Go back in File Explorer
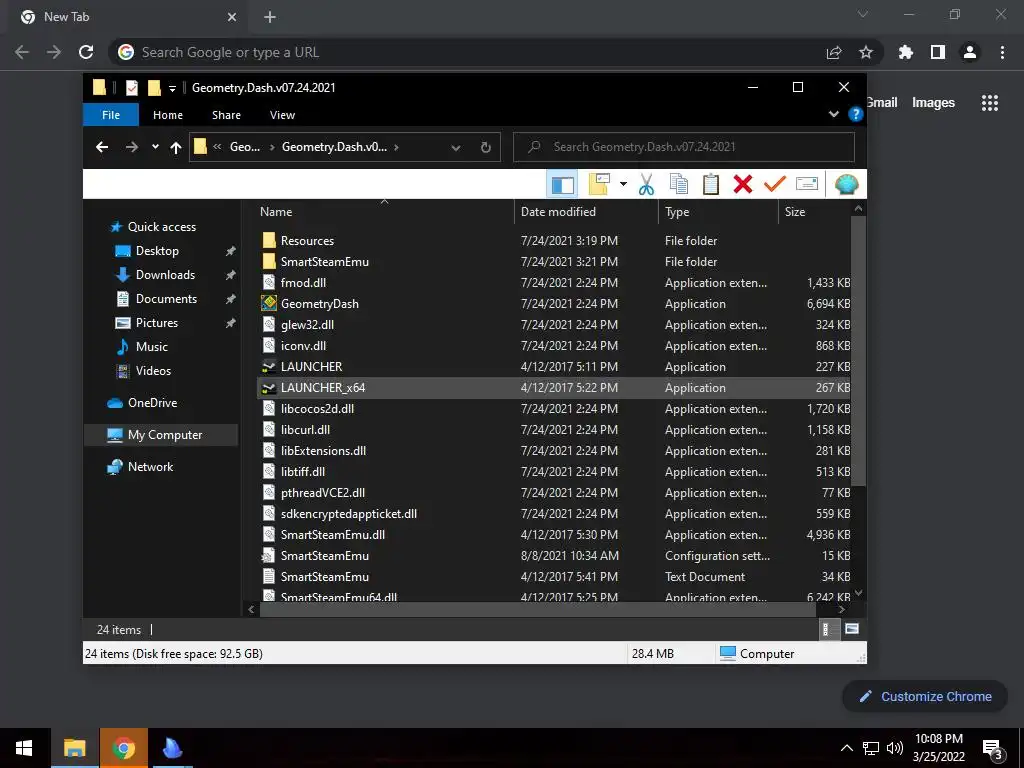 click(102, 147)
